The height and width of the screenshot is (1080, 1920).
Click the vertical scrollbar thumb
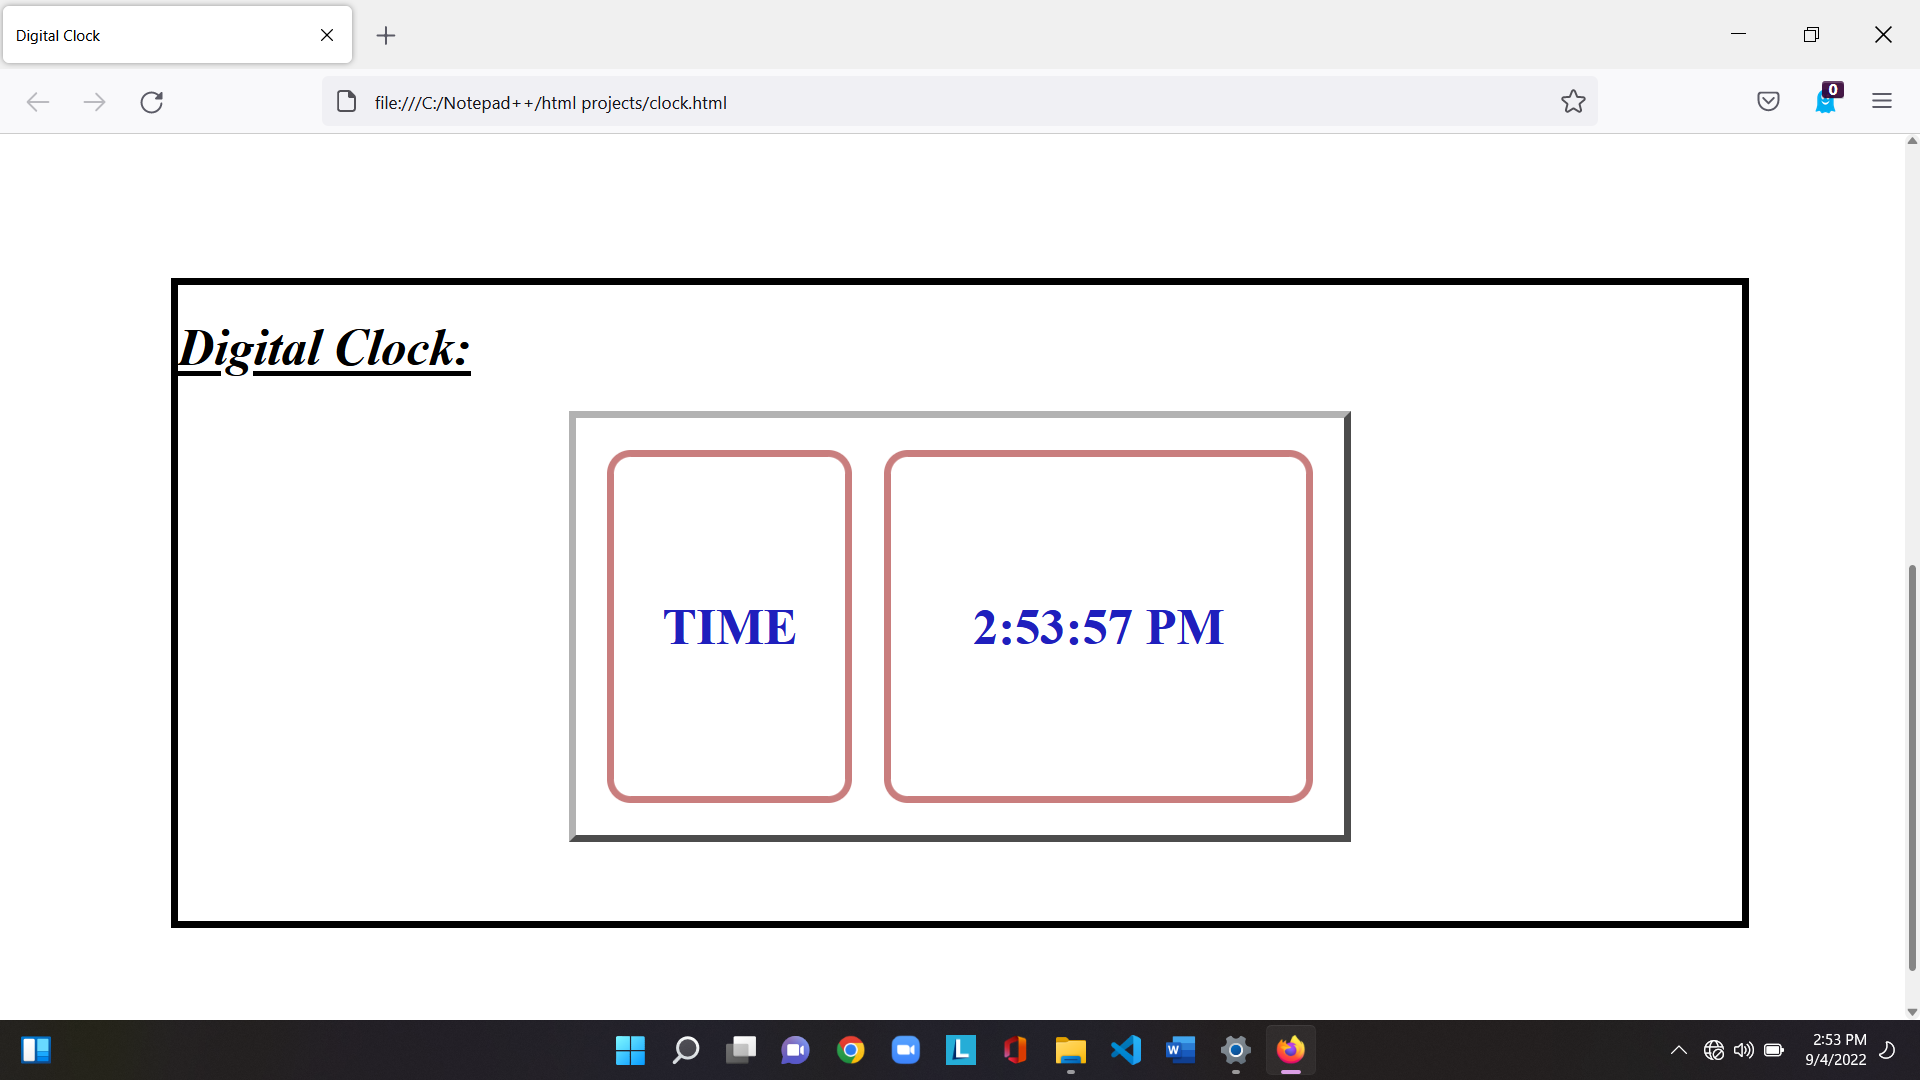click(1912, 767)
